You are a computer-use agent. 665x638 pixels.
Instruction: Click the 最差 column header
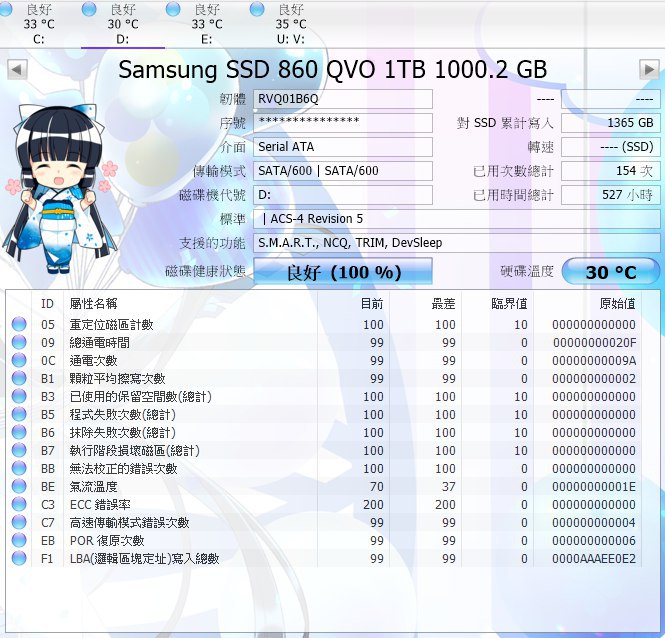click(x=425, y=304)
